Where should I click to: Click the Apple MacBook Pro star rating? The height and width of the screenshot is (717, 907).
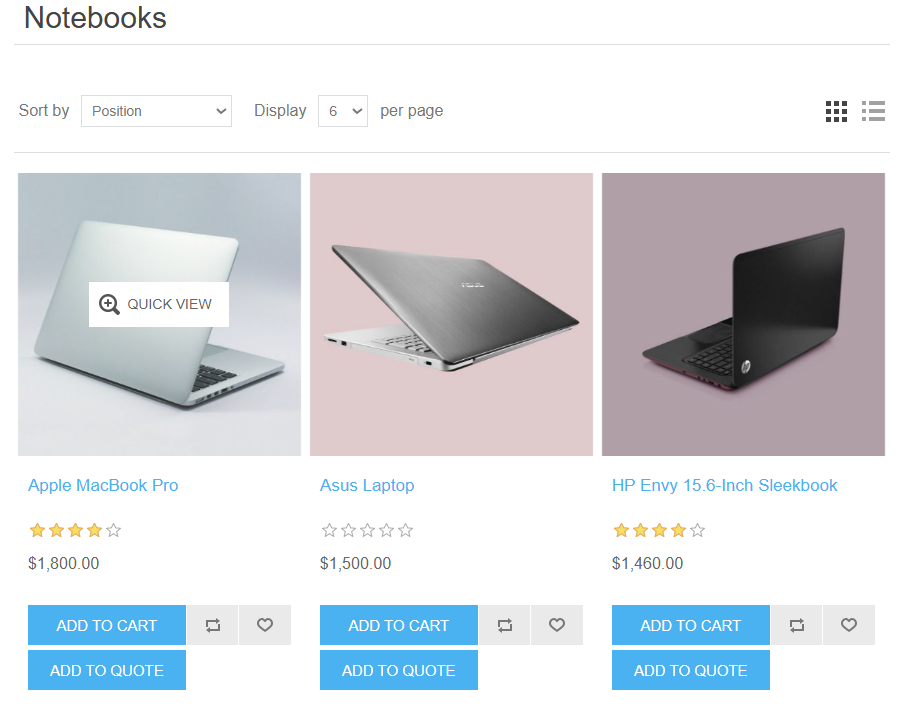tap(75, 530)
